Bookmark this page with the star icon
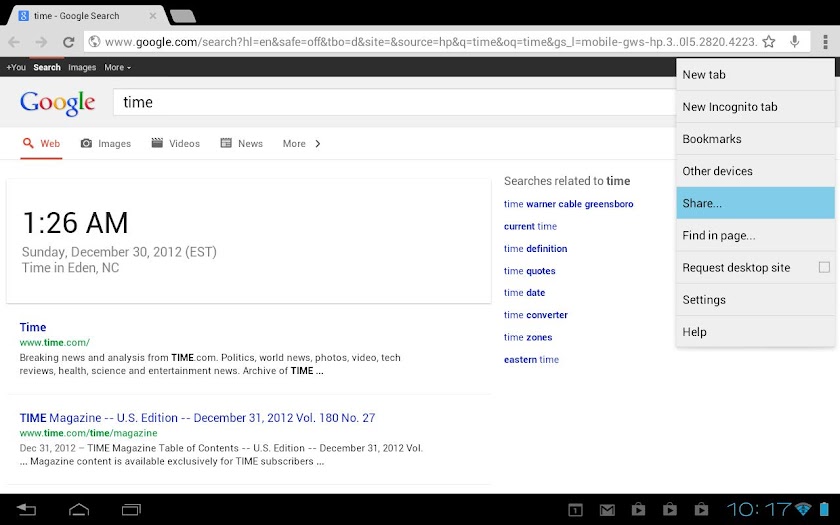Screen dimensions: 840x525 pyautogui.click(x=769, y=42)
